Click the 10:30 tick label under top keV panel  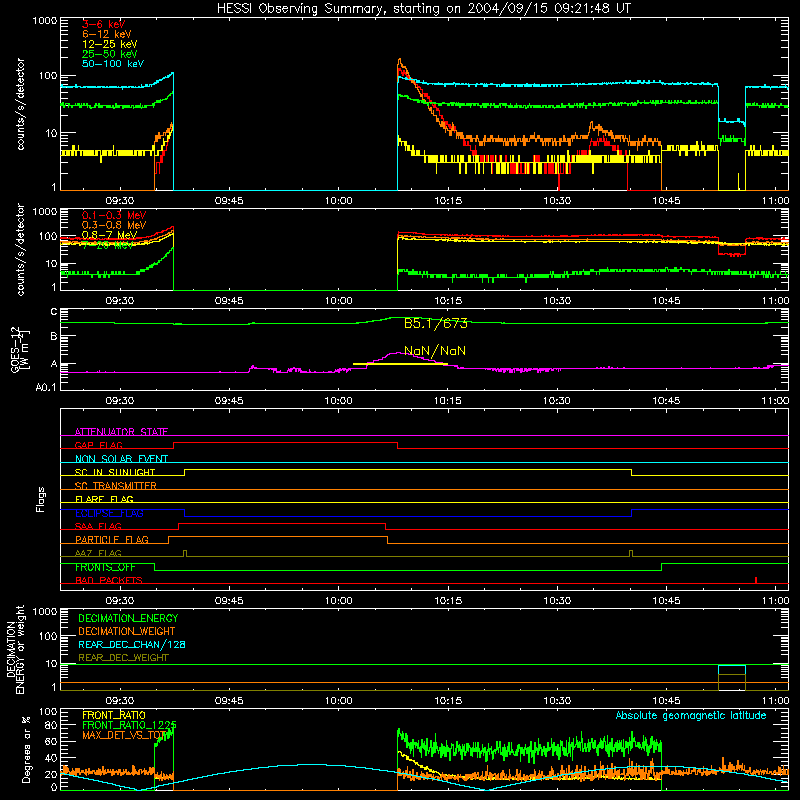[x=557, y=201]
